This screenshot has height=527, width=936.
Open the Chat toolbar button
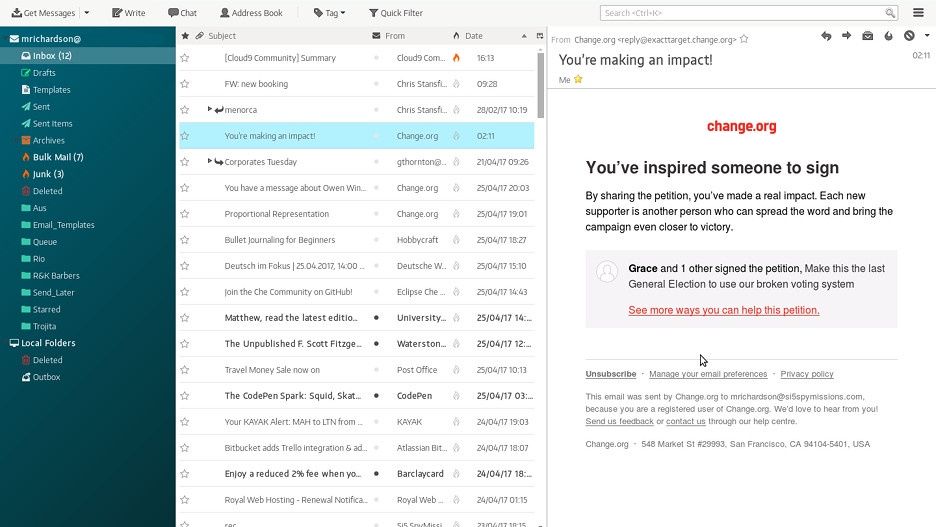pyautogui.click(x=182, y=13)
